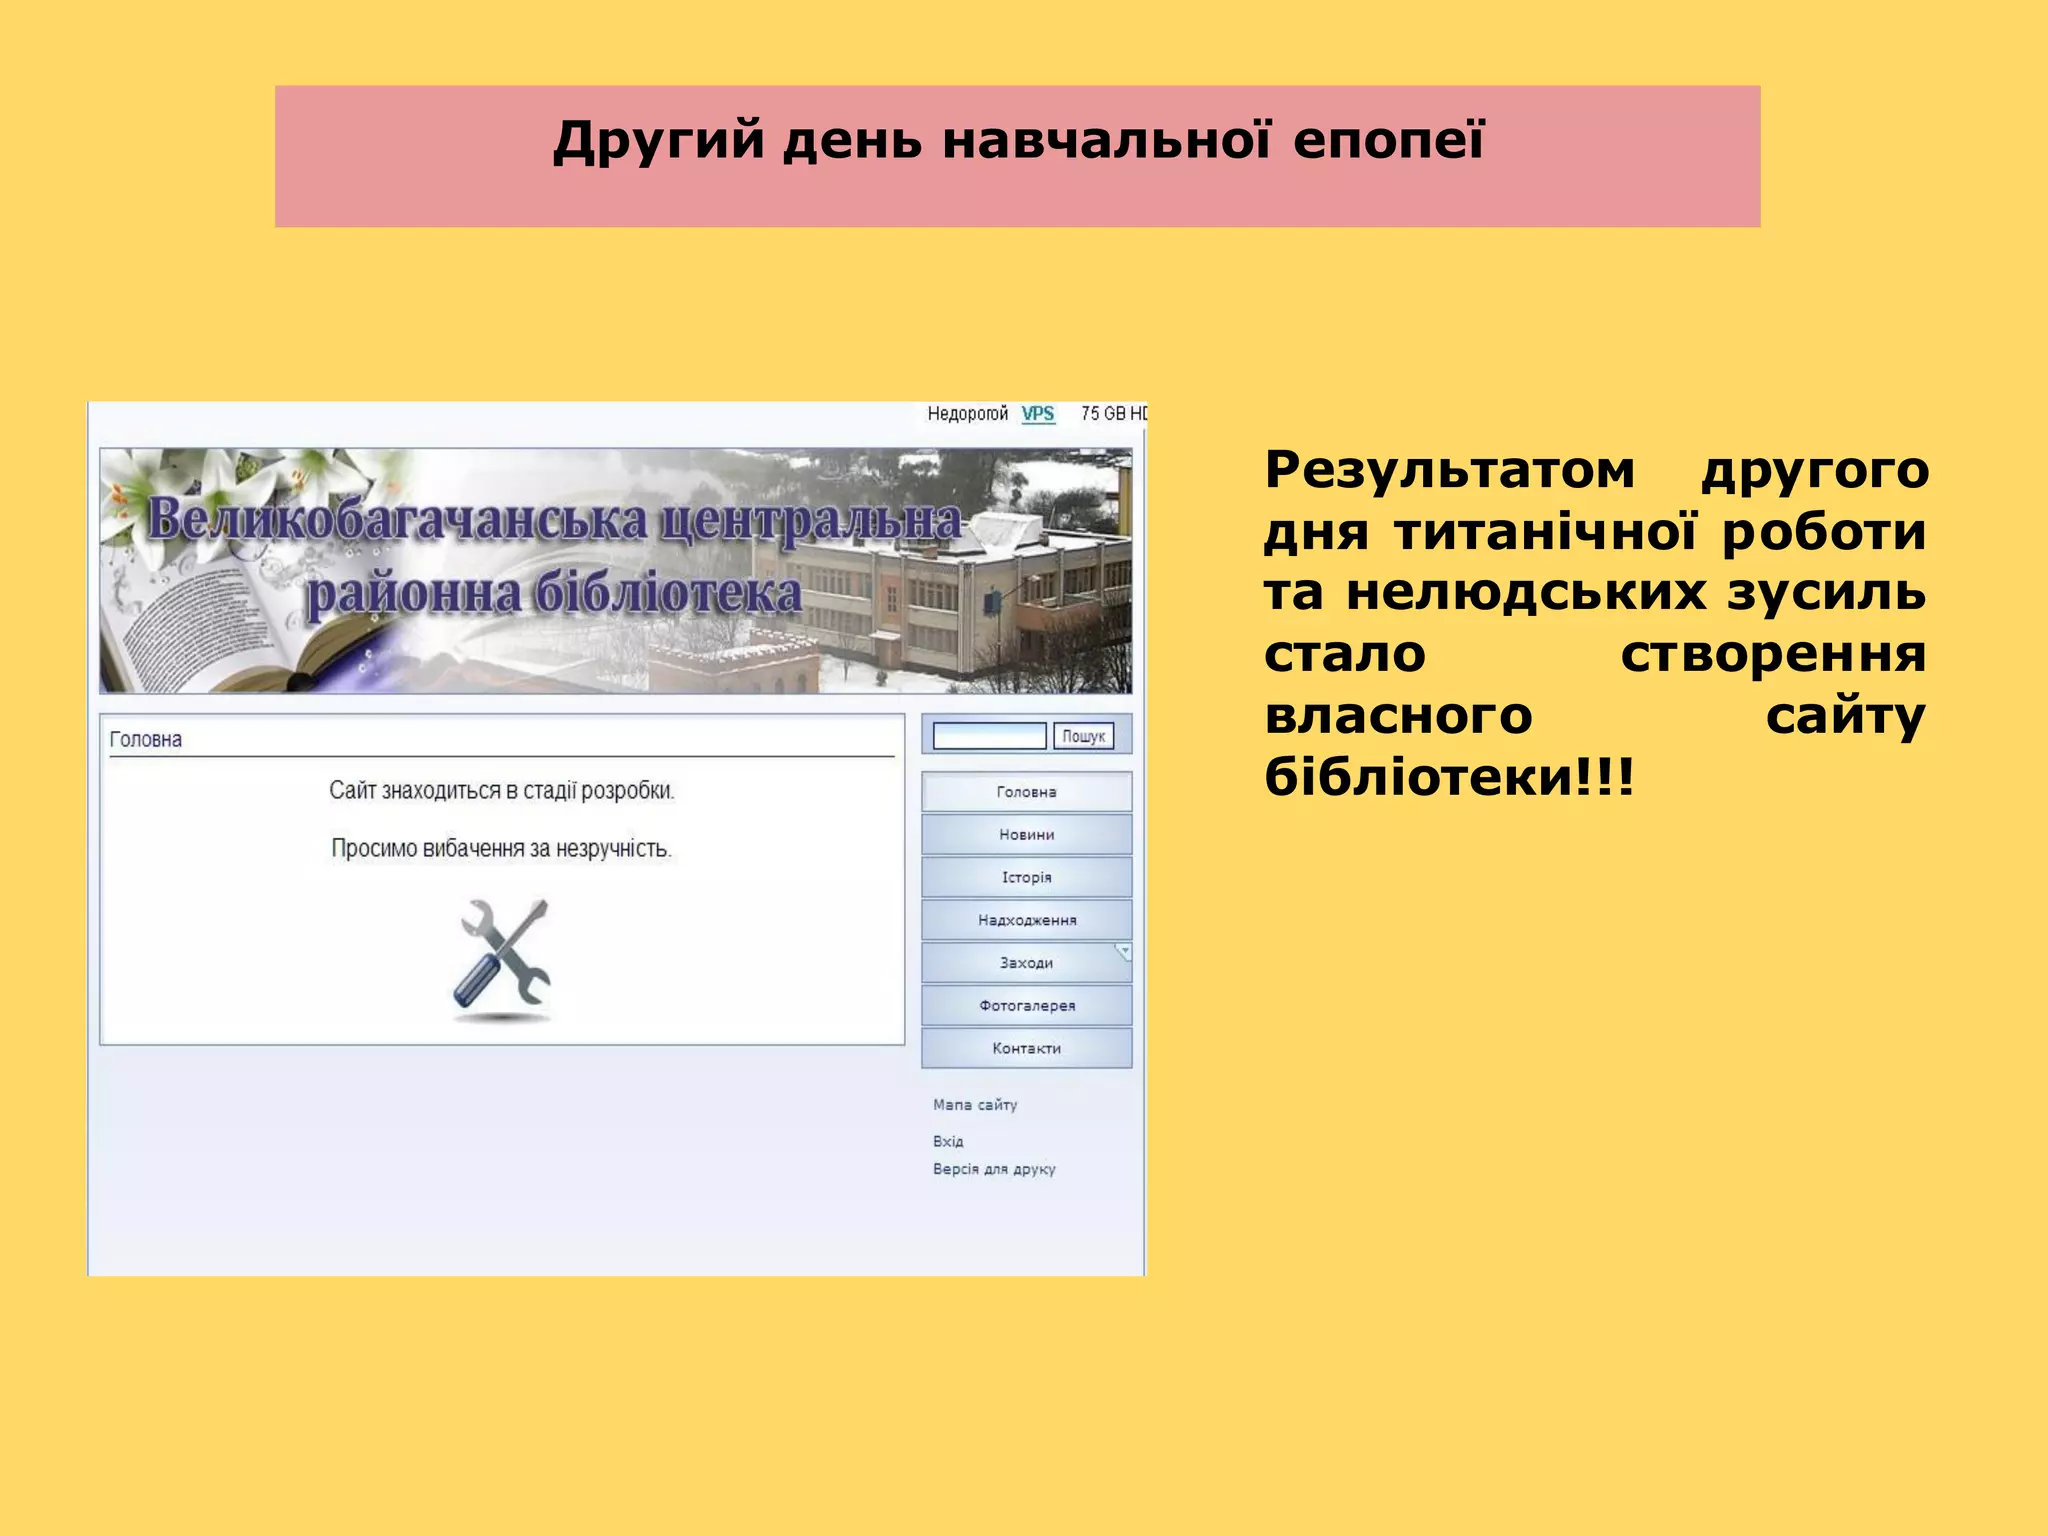This screenshot has width=2048, height=1536.
Task: Click the Головна page heading
Action: pyautogui.click(x=146, y=740)
